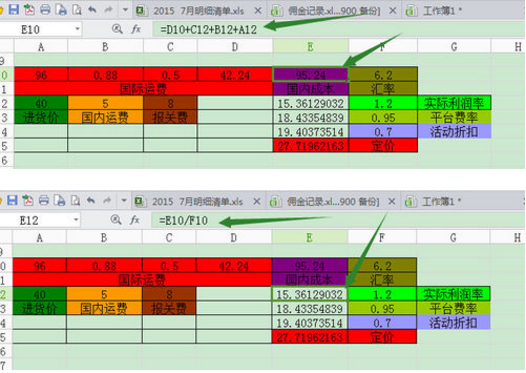Click the fx insert function icon, lower screenshot
The height and width of the screenshot is (373, 526).
(x=135, y=220)
